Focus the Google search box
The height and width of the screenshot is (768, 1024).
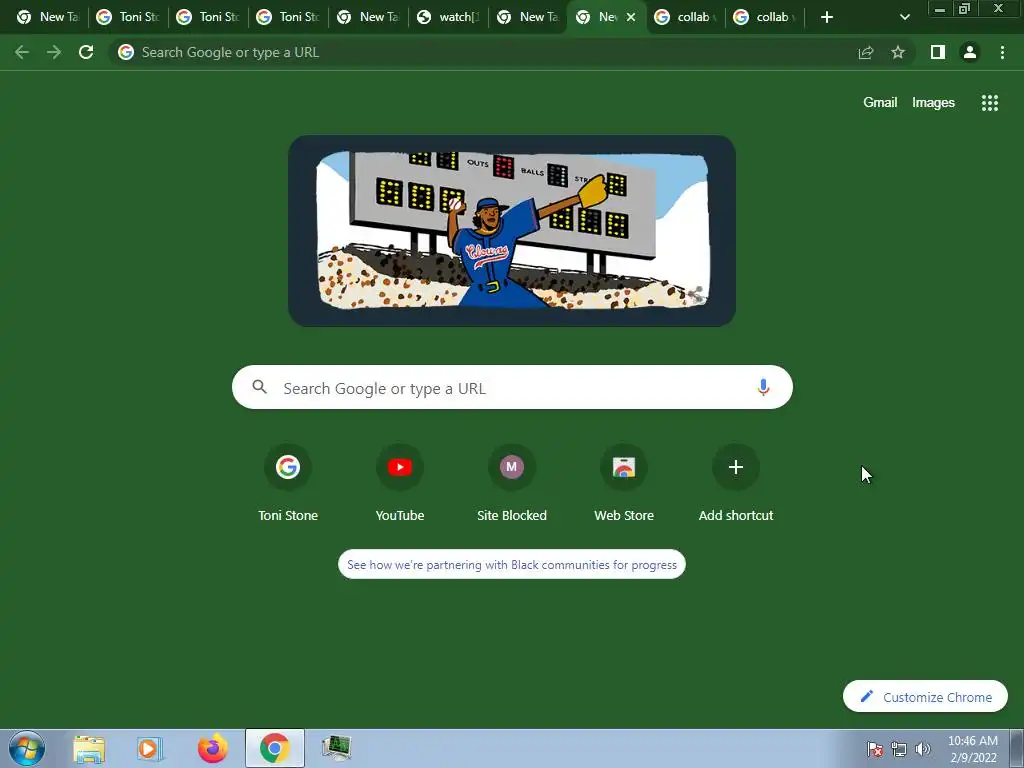(512, 387)
